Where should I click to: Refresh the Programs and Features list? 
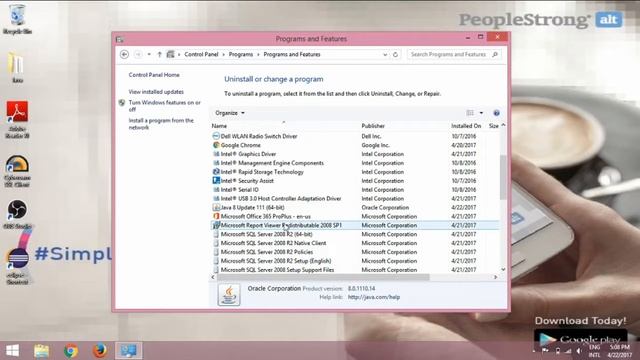[x=395, y=54]
